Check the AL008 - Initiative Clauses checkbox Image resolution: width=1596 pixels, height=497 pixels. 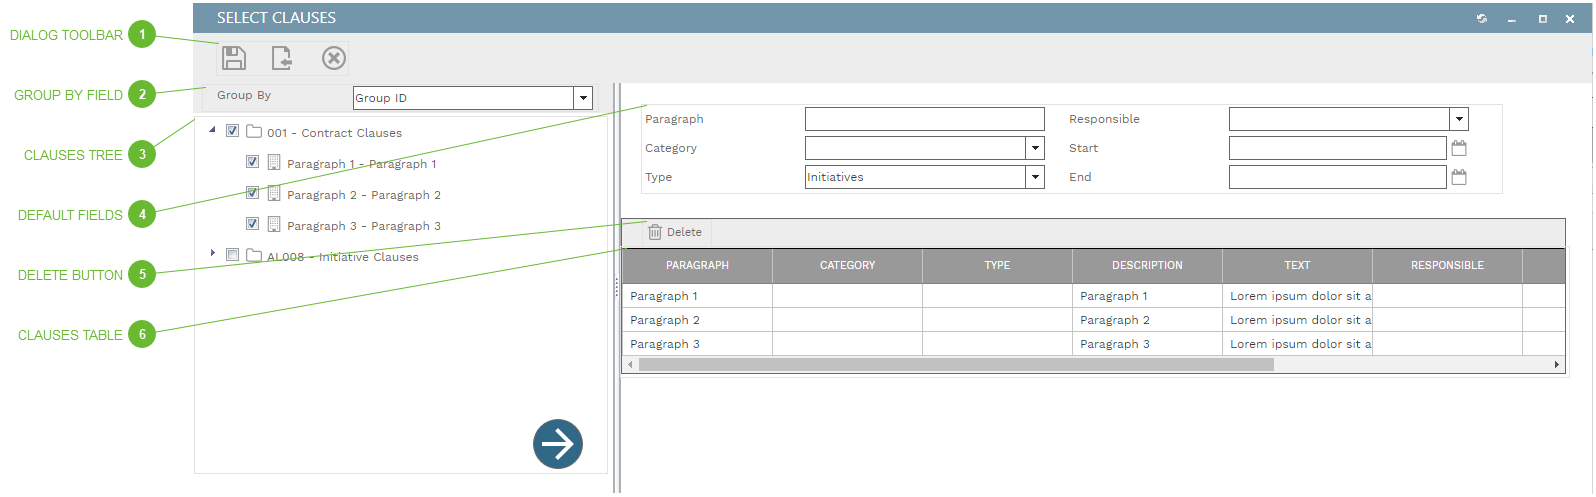[x=233, y=255]
